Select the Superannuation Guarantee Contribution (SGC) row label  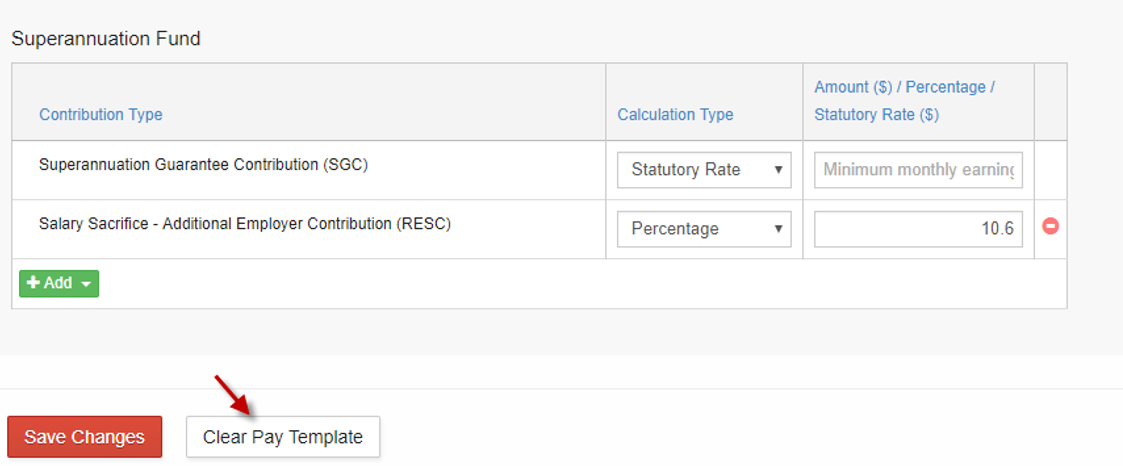pos(203,165)
